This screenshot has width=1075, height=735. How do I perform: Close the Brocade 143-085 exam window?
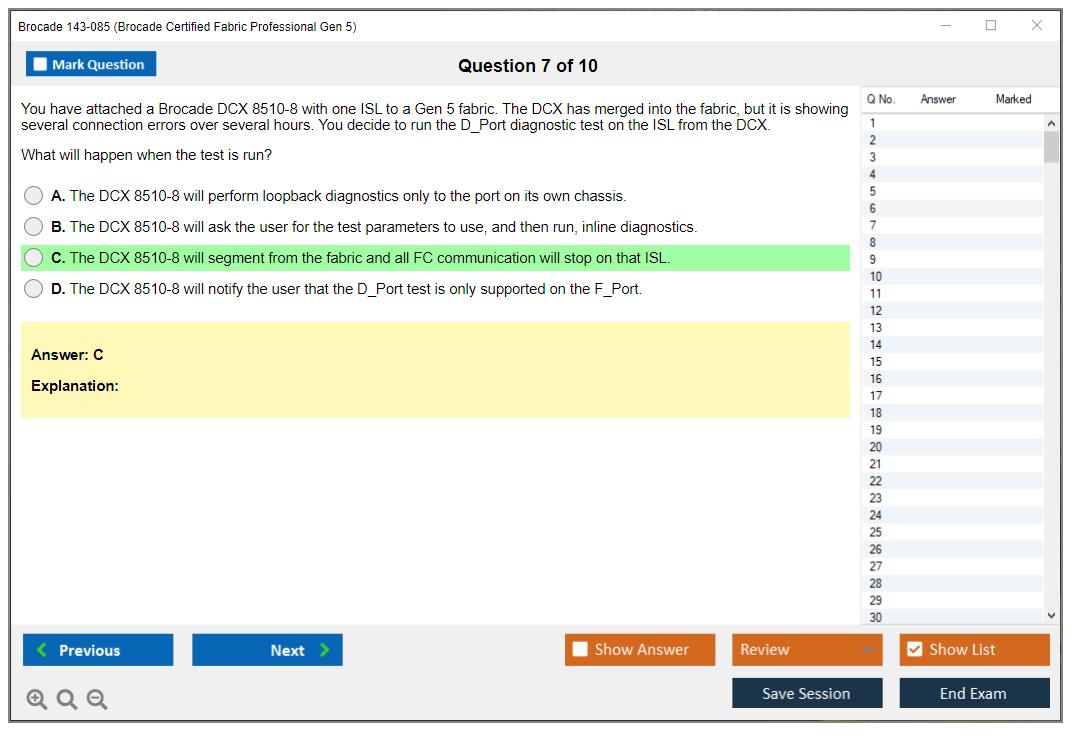[x=1037, y=26]
